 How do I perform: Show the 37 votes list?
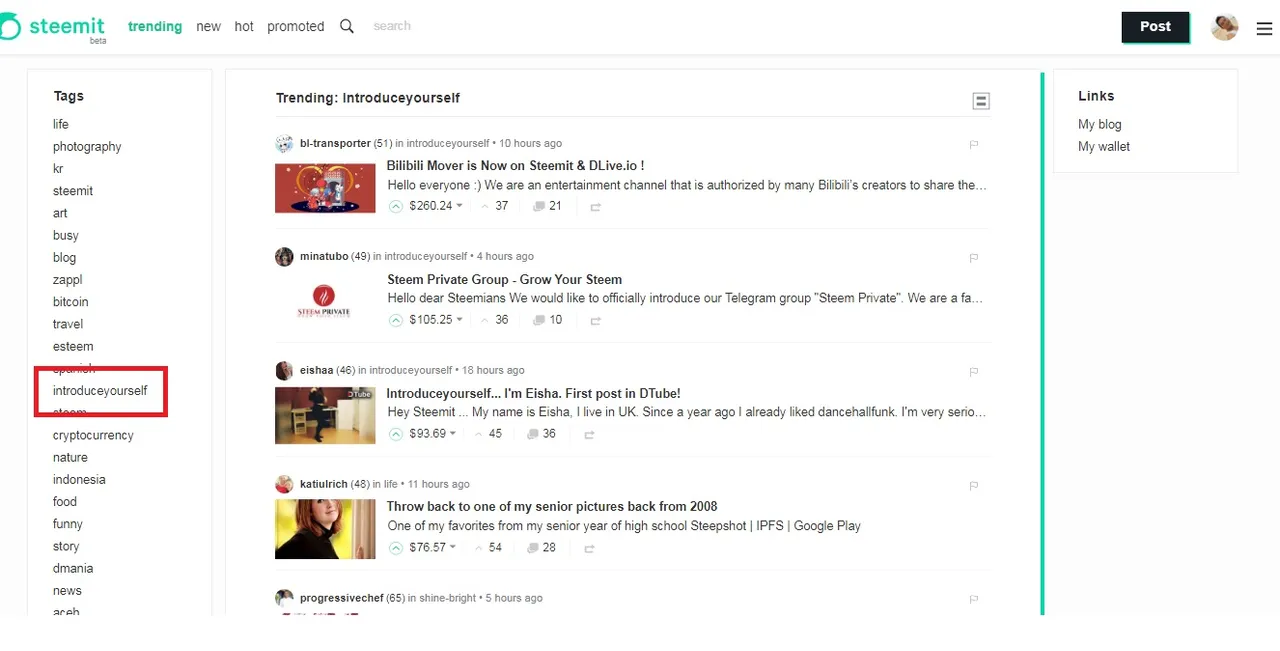pos(501,206)
